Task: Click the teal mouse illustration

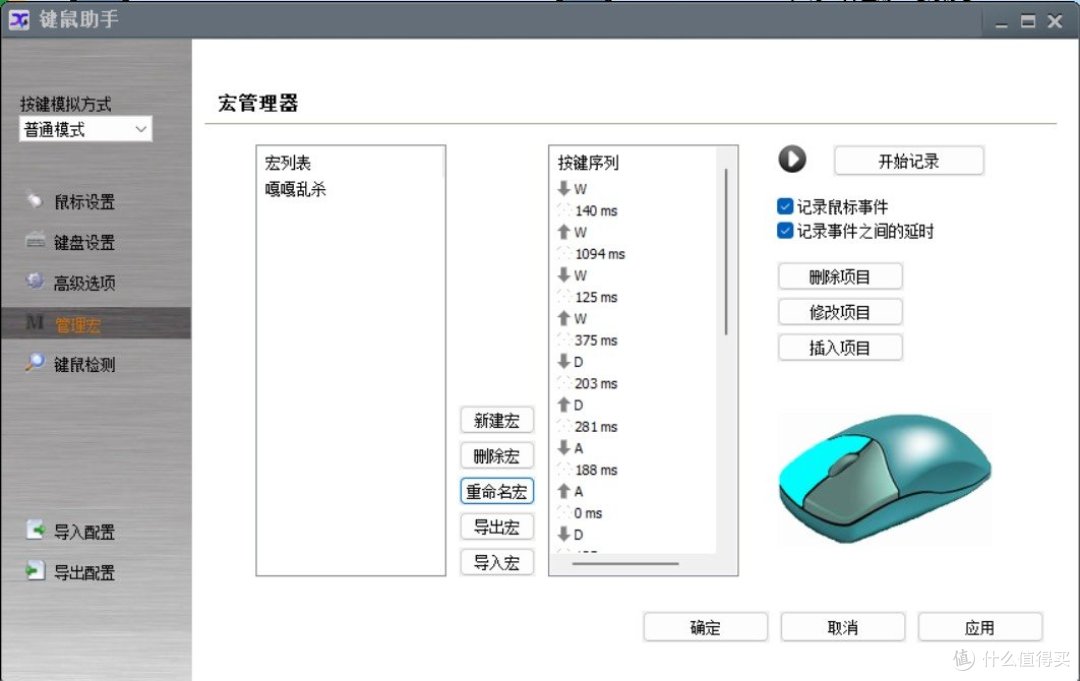Action: click(884, 478)
